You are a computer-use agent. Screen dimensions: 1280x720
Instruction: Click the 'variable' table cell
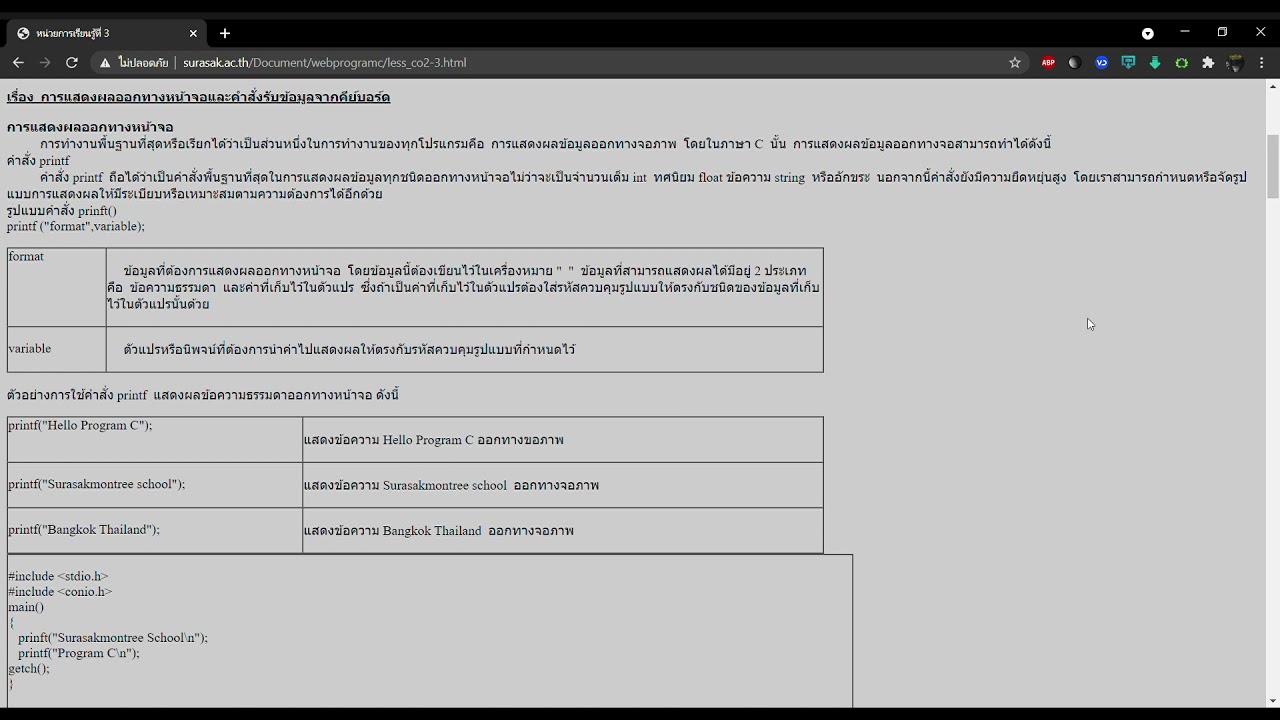point(57,349)
